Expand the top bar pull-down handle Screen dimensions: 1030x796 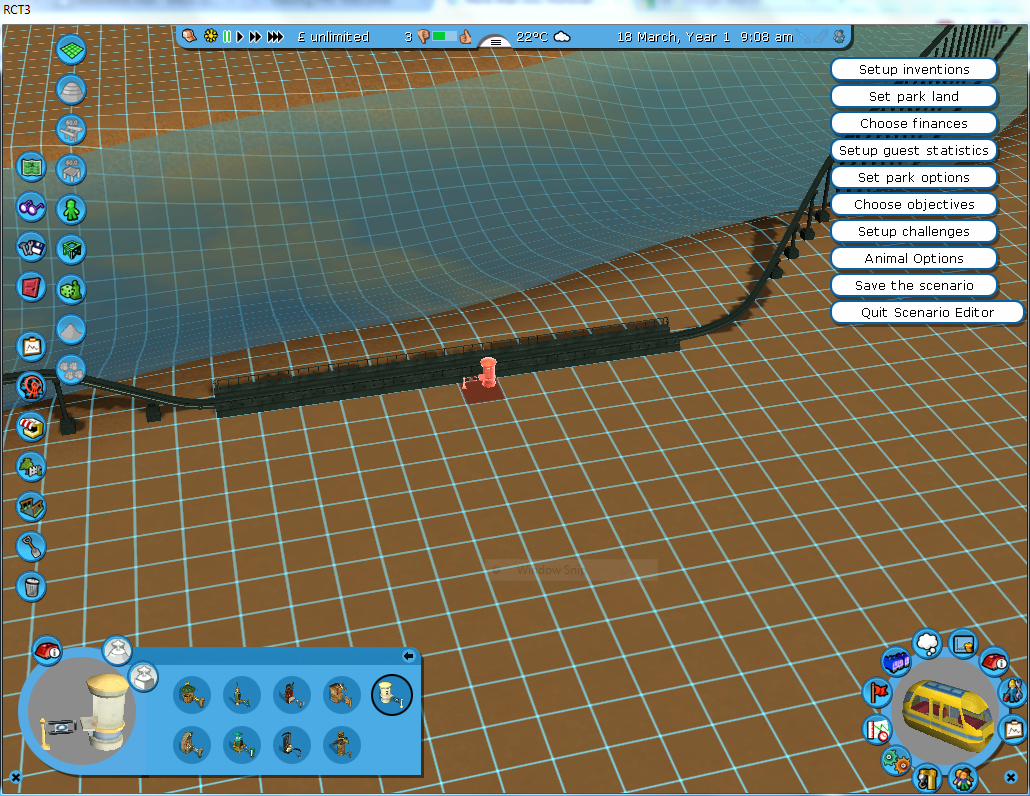coord(495,42)
